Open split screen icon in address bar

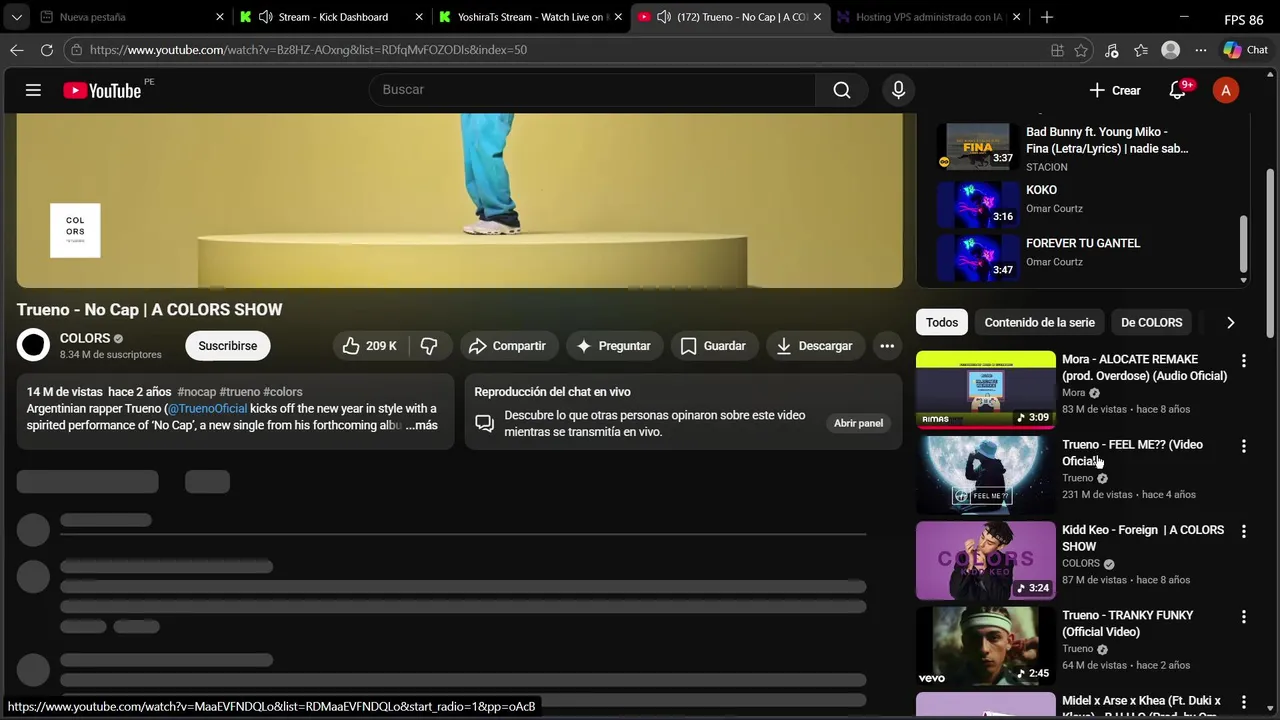pos(1057,50)
